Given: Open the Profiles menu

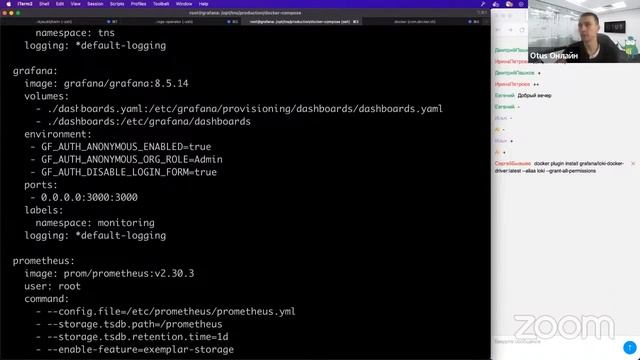Looking at the screenshot, I should coord(138,4).
